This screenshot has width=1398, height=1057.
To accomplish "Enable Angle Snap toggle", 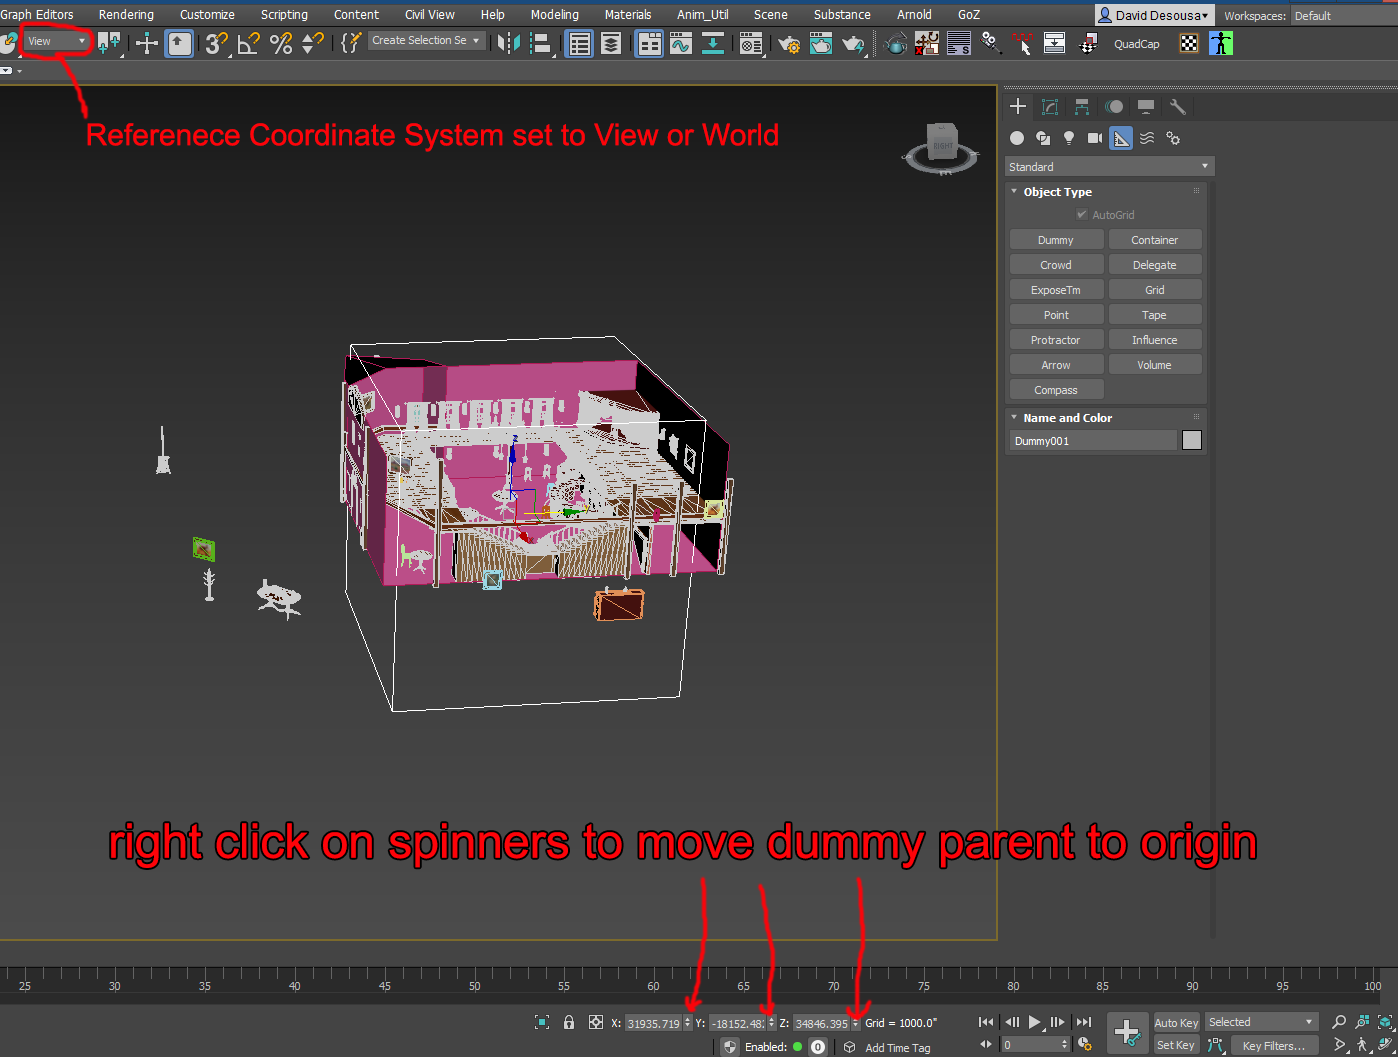I will click(x=248, y=43).
